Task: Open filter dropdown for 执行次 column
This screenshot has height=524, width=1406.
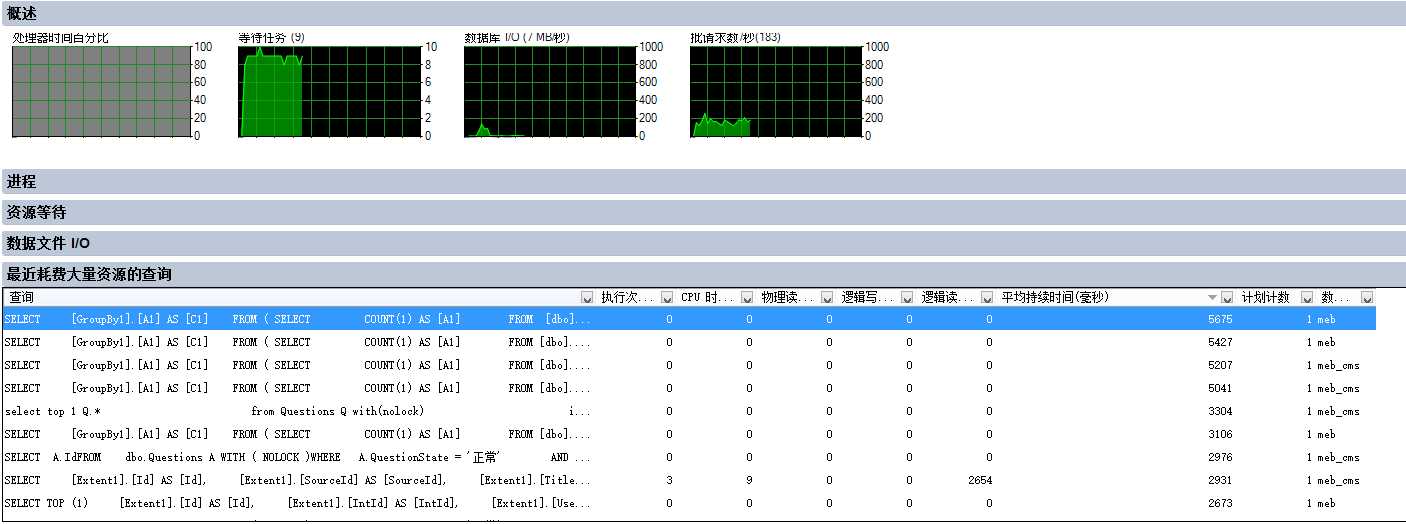Action: (x=667, y=298)
